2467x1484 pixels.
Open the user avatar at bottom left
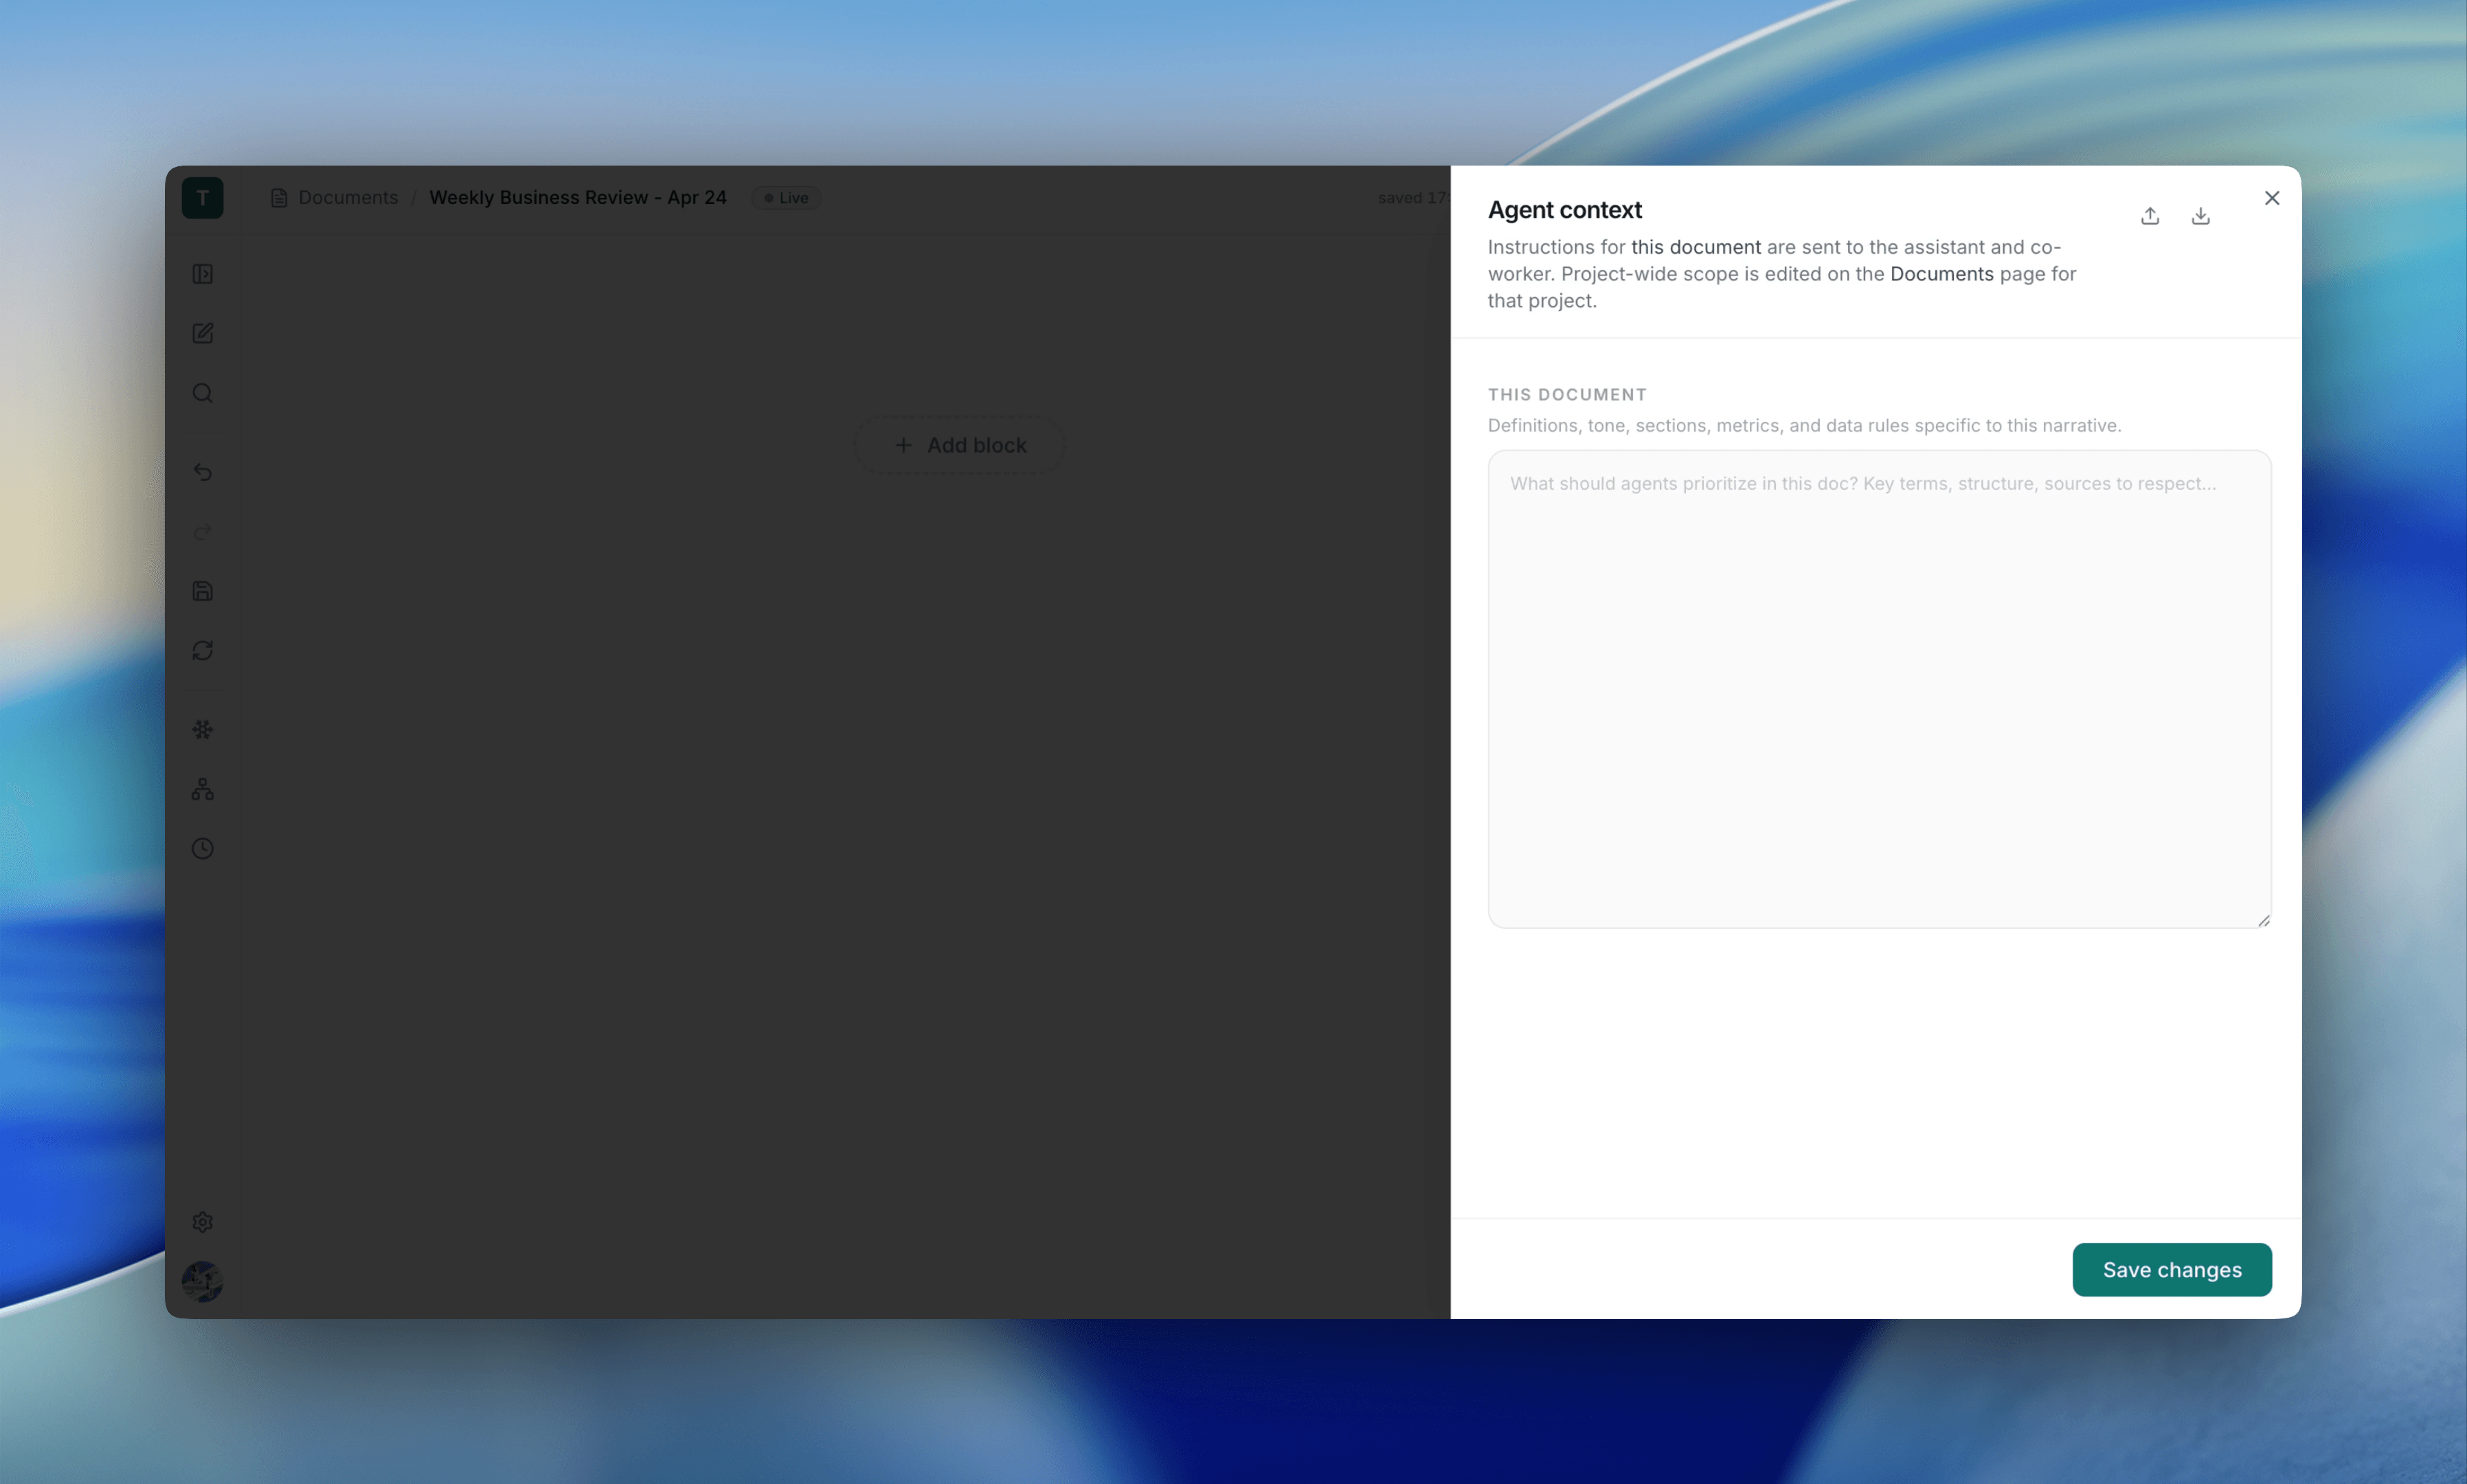point(202,1281)
